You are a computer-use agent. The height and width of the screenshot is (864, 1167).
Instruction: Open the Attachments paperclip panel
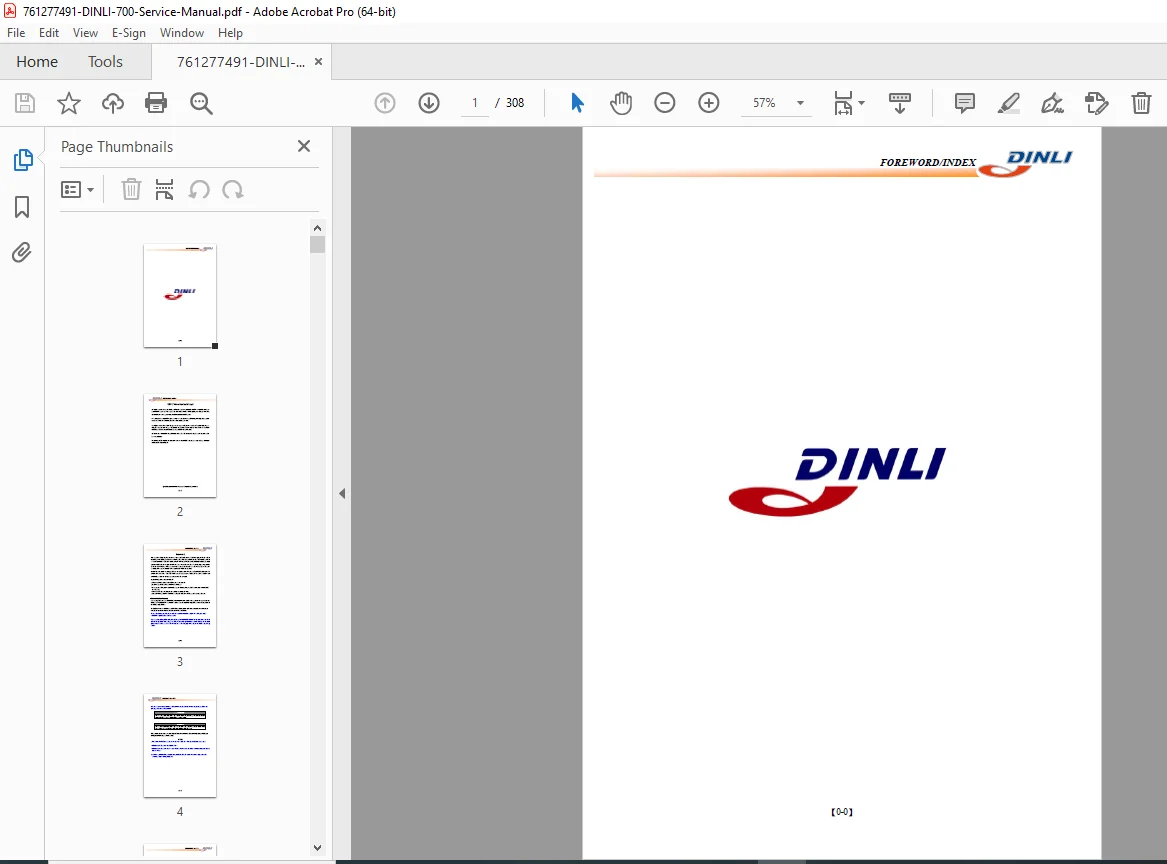point(22,253)
